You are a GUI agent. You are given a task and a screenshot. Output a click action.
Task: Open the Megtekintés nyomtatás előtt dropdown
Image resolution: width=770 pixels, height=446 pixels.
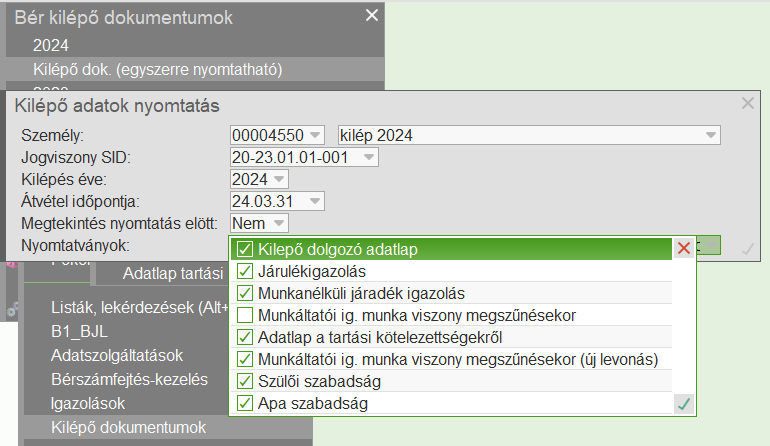point(278,223)
